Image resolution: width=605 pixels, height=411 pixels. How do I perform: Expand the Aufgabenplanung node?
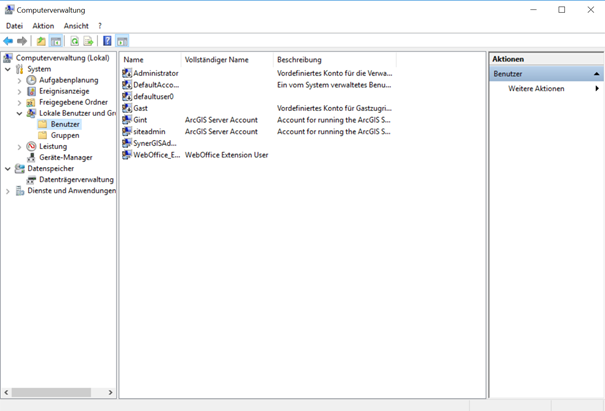19,81
